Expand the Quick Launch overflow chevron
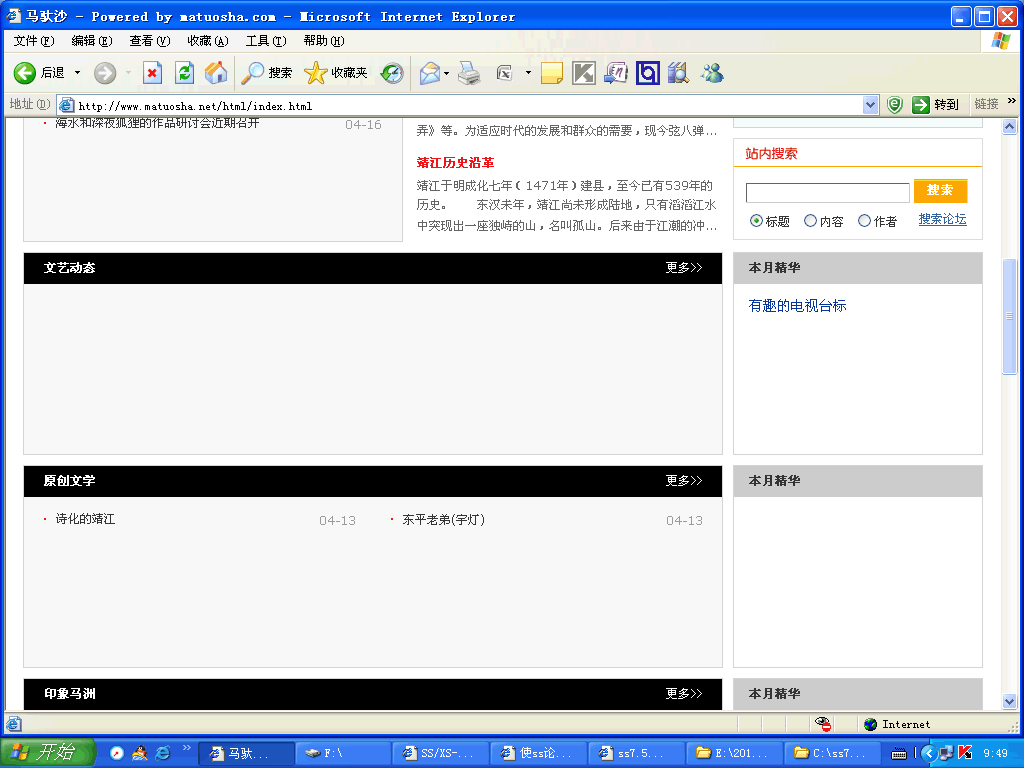The height and width of the screenshot is (768, 1024). pyautogui.click(x=187, y=748)
